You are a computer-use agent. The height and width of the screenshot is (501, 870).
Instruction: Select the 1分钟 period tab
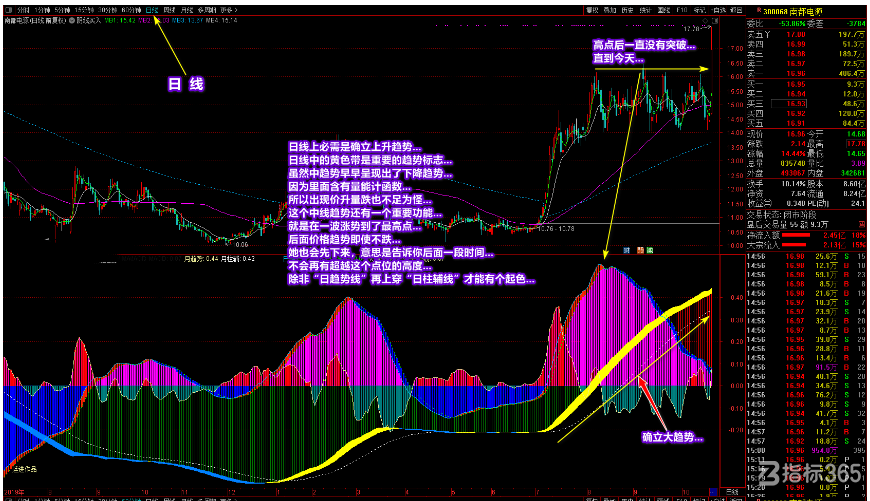click(42, 10)
